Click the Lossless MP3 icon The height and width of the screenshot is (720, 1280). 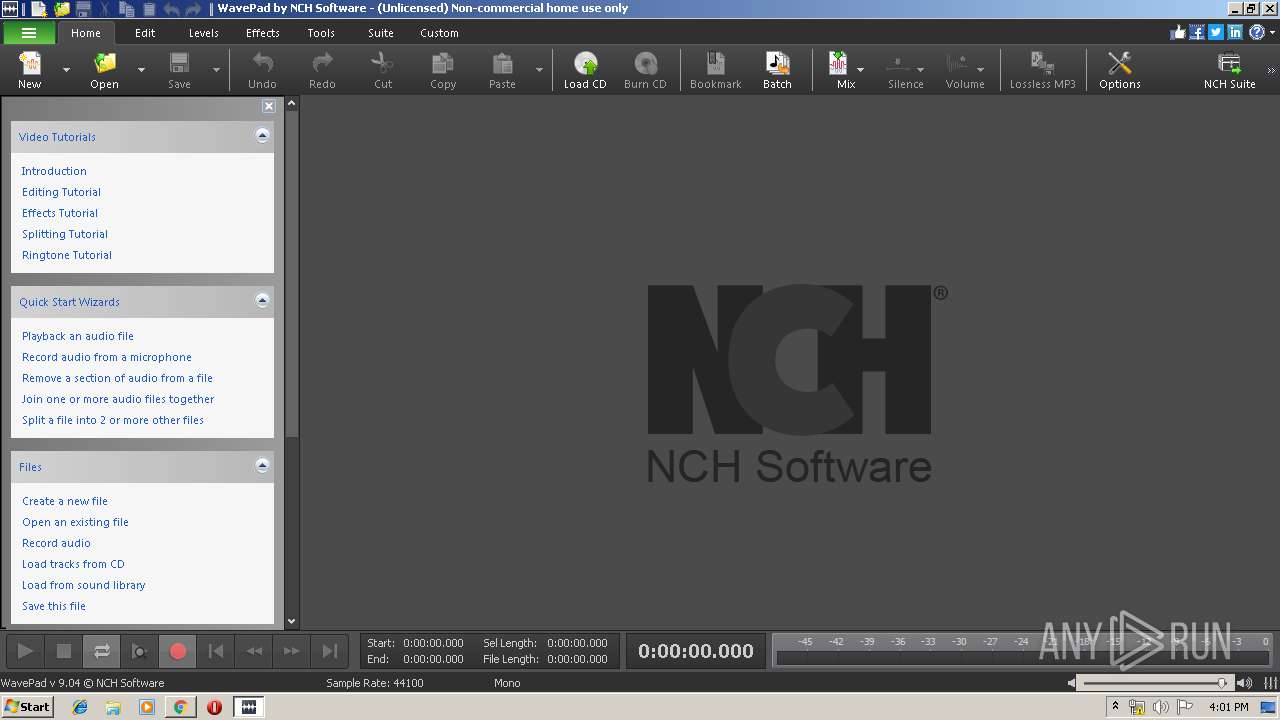click(1042, 70)
